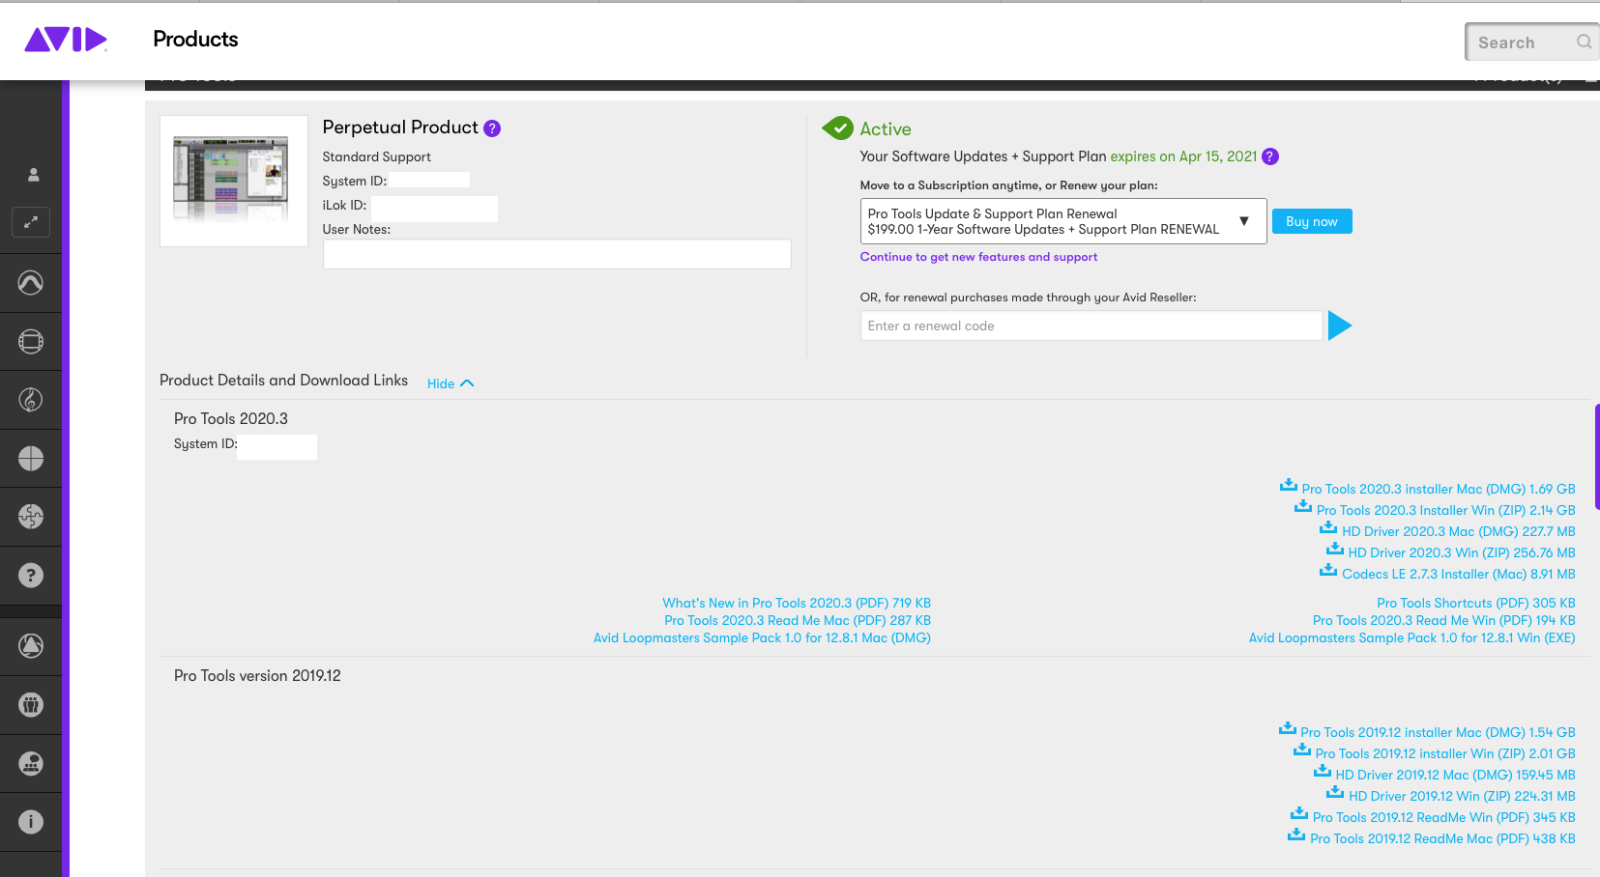The image size is (1600, 877).
Task: Click download icon for Pro Tools 2020.3 Win installer
Action: [x=1303, y=506]
